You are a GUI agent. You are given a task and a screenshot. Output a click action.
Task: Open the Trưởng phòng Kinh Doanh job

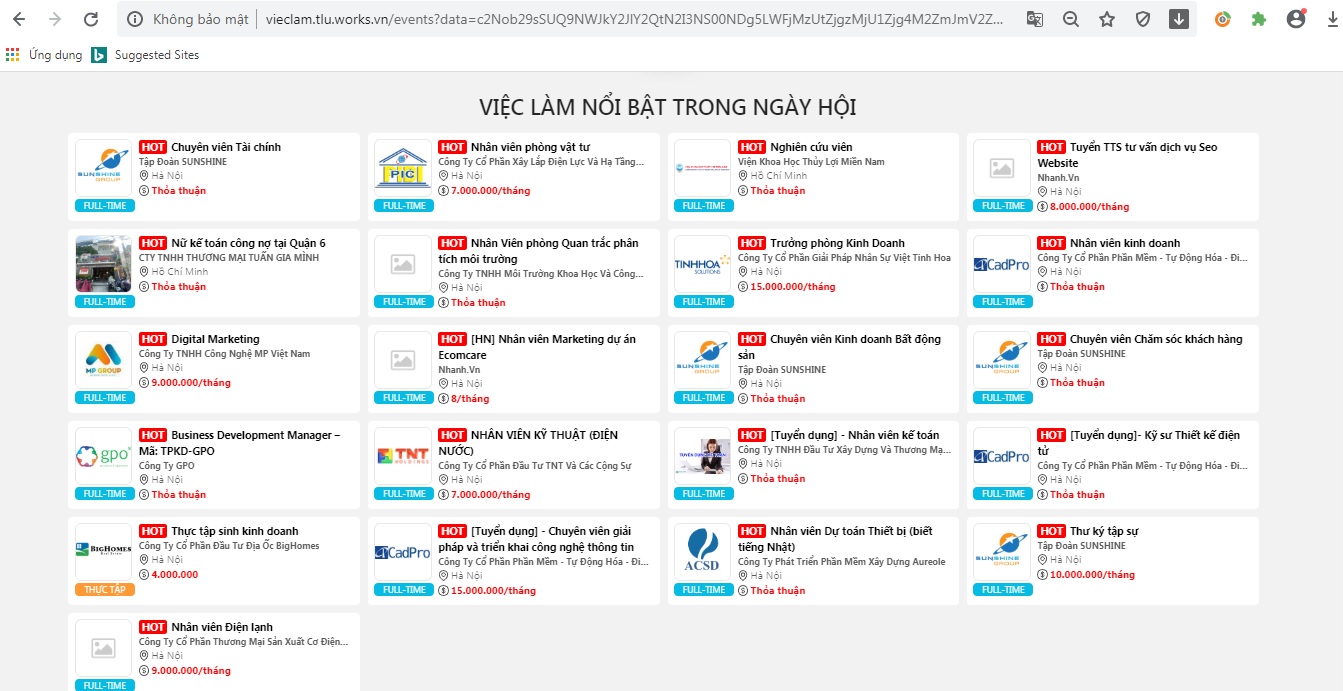tap(837, 243)
